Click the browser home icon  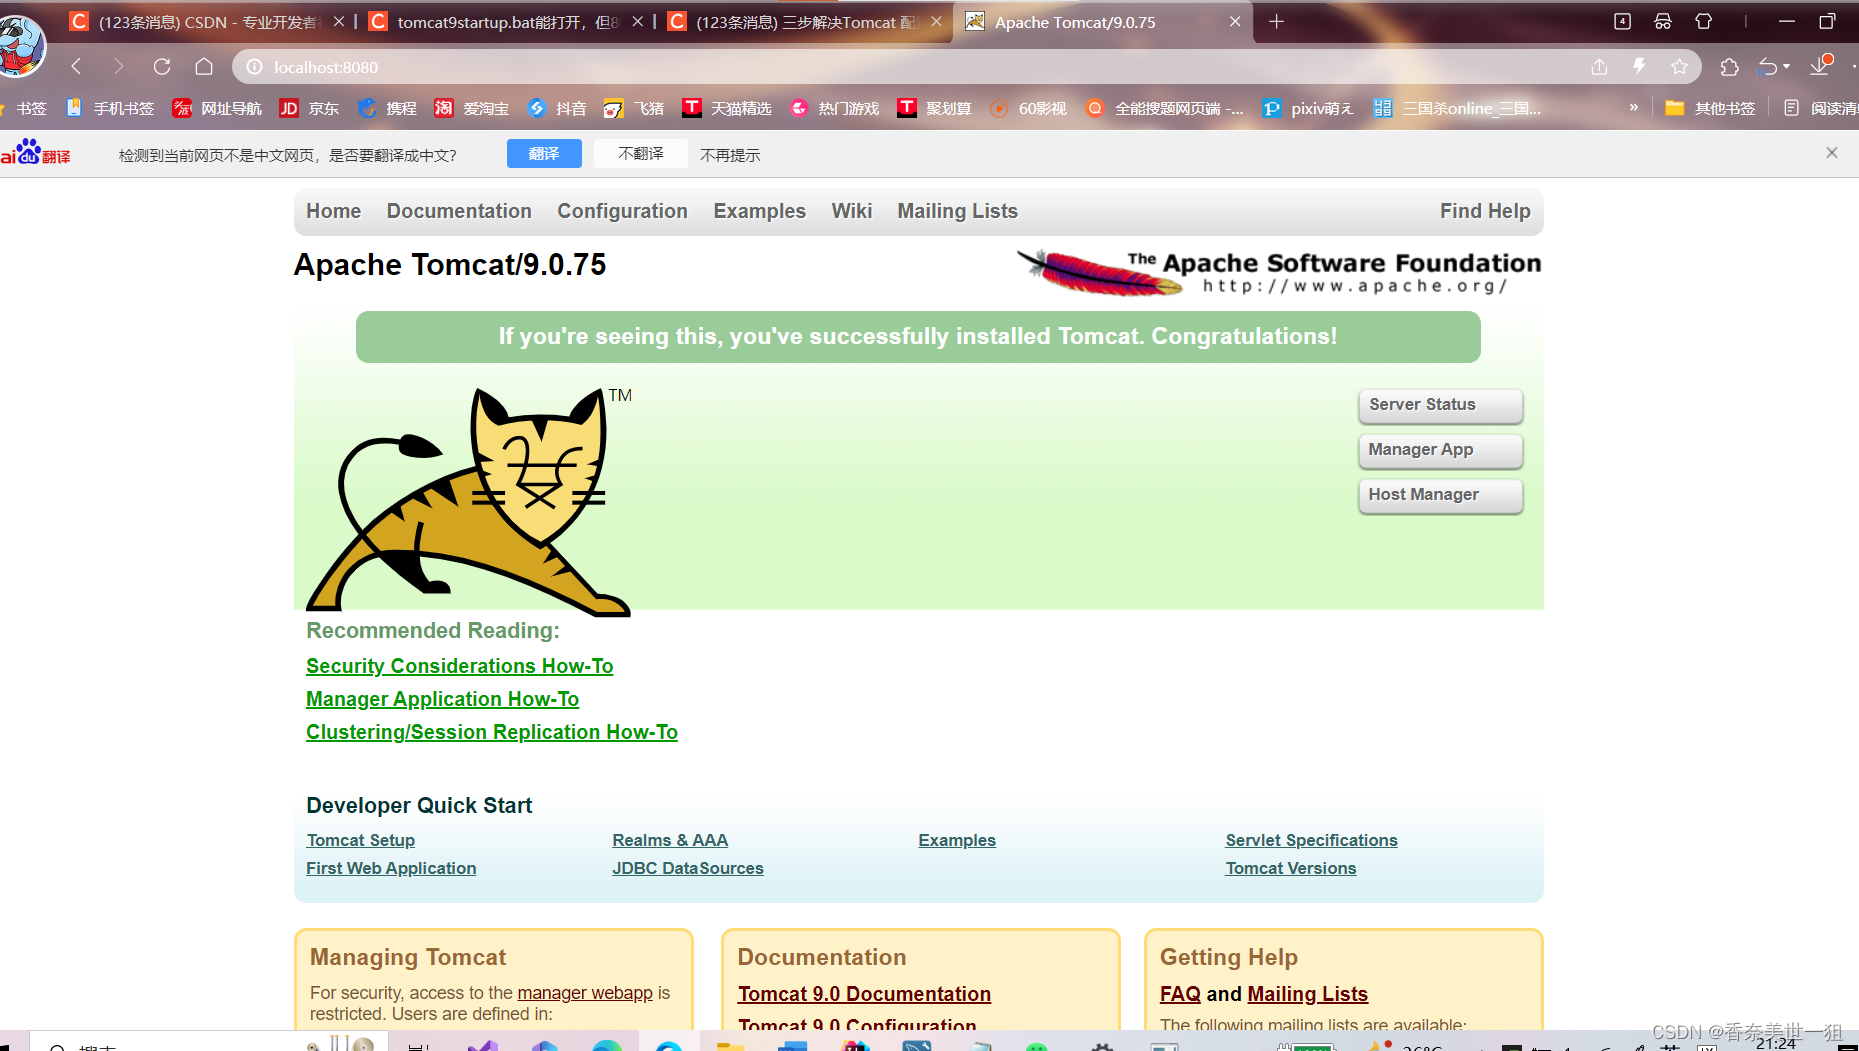[204, 66]
